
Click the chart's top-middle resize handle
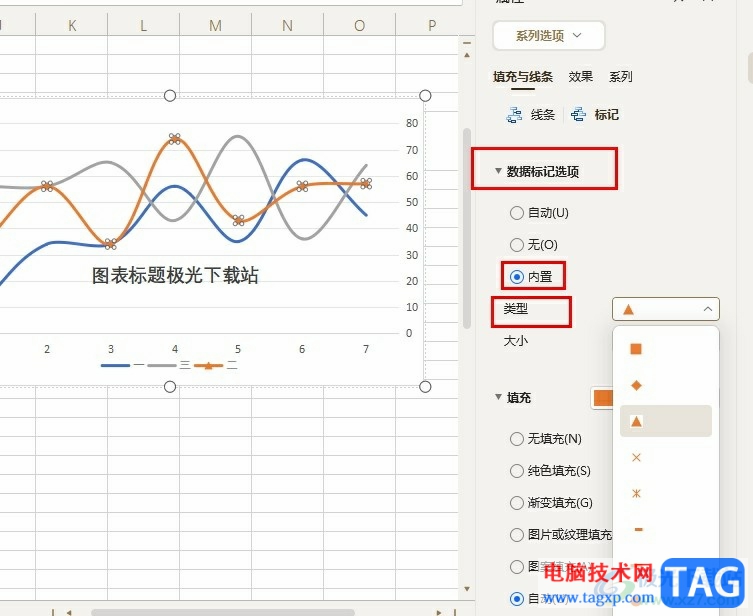pyautogui.click(x=170, y=96)
